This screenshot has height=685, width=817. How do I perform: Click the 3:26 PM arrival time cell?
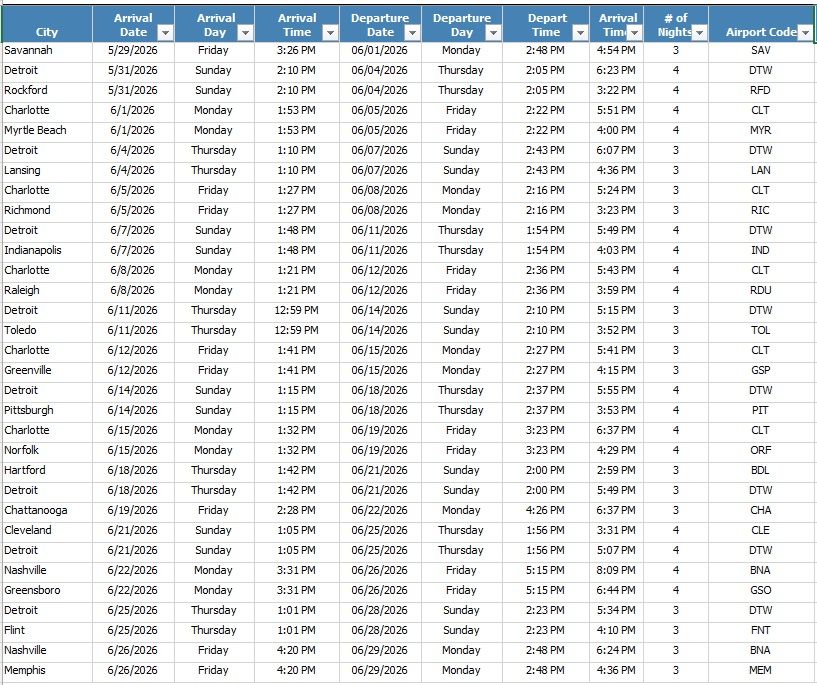point(297,51)
